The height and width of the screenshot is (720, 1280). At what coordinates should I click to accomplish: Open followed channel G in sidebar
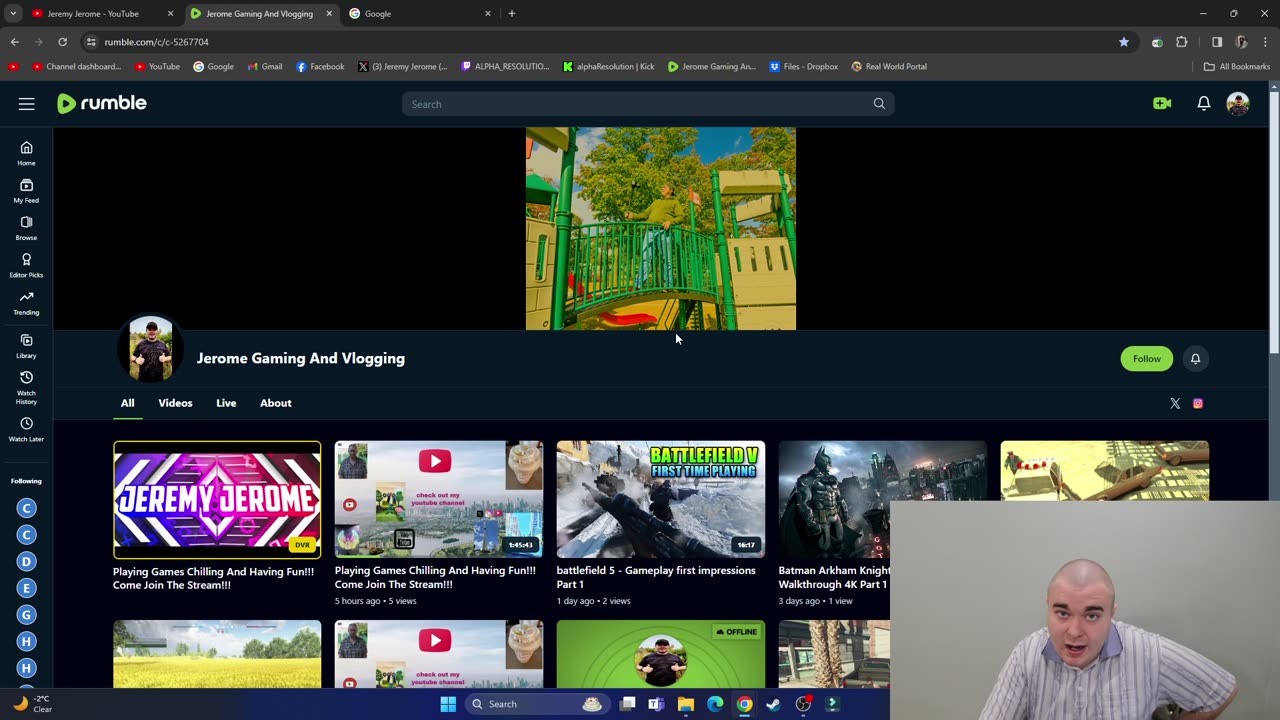coord(27,615)
